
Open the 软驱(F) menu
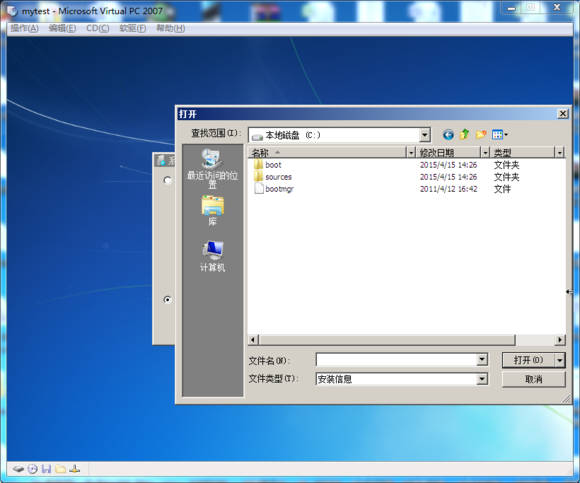[x=132, y=28]
